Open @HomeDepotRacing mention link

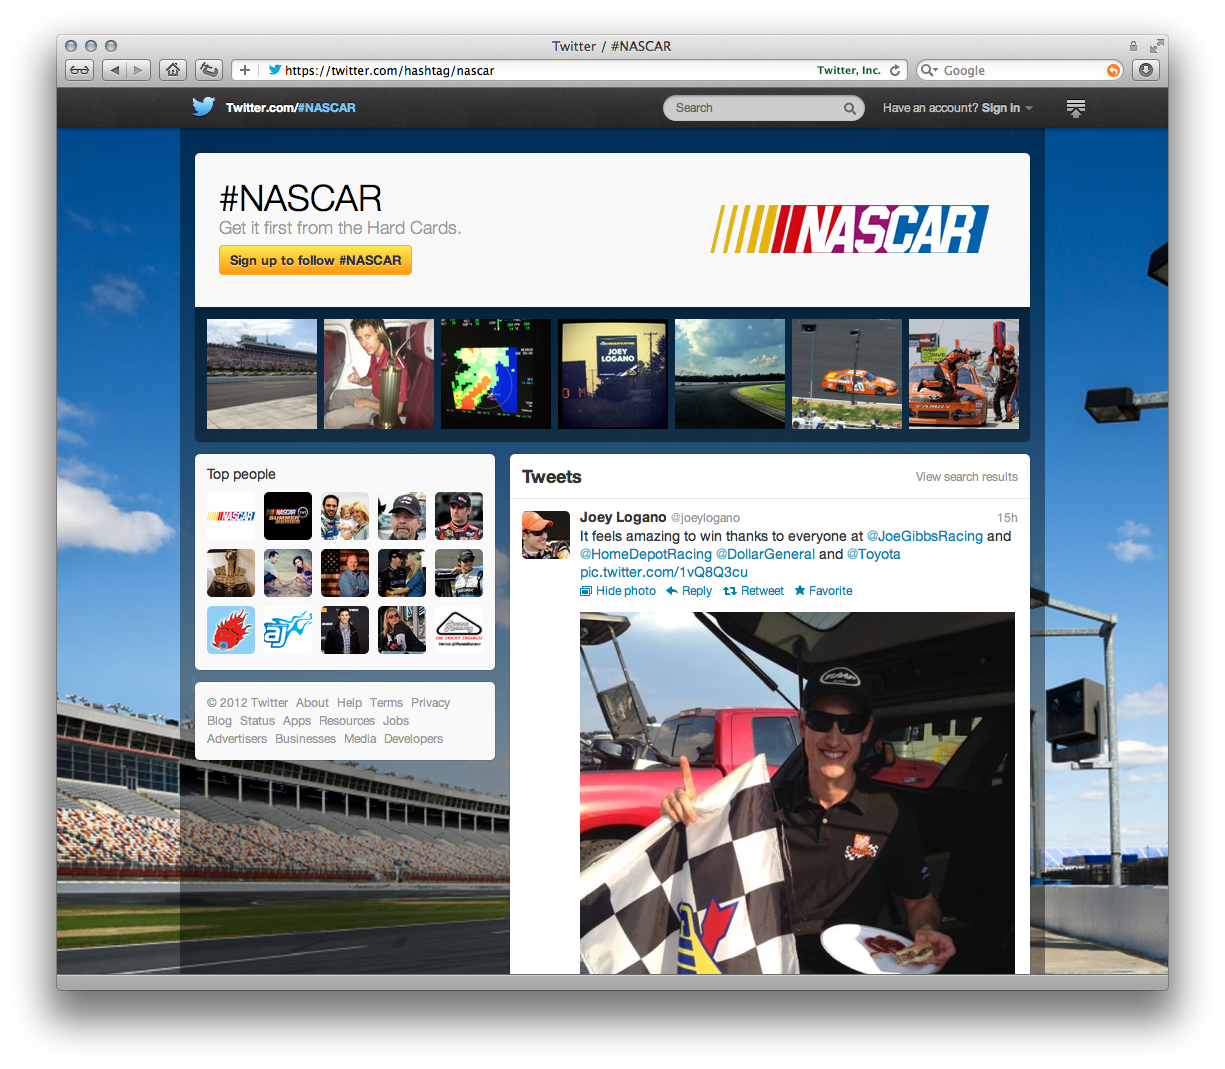click(x=646, y=554)
